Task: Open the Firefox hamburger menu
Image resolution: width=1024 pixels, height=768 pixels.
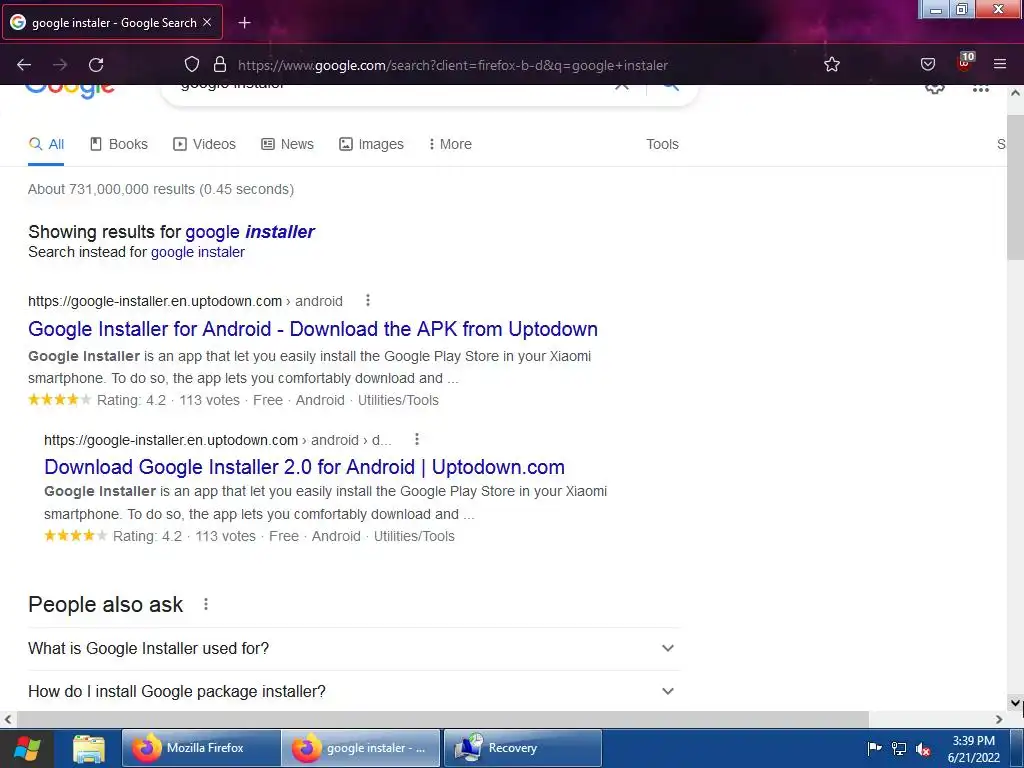Action: point(999,64)
